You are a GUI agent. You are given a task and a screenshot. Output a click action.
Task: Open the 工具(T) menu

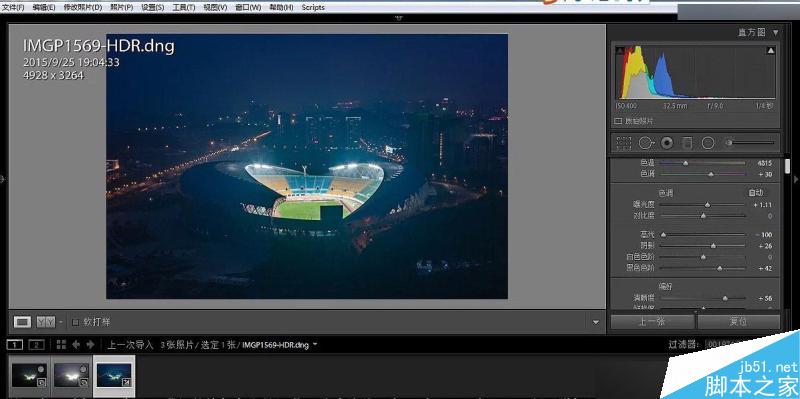[x=184, y=8]
